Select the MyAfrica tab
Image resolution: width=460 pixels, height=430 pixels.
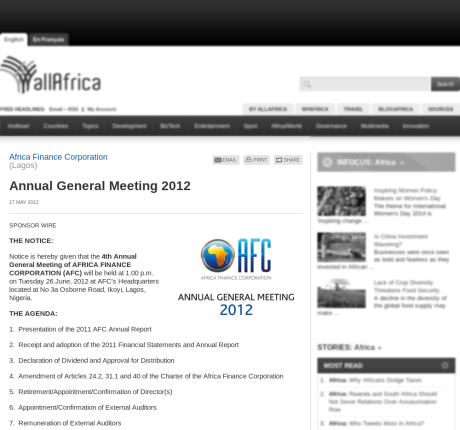click(315, 109)
